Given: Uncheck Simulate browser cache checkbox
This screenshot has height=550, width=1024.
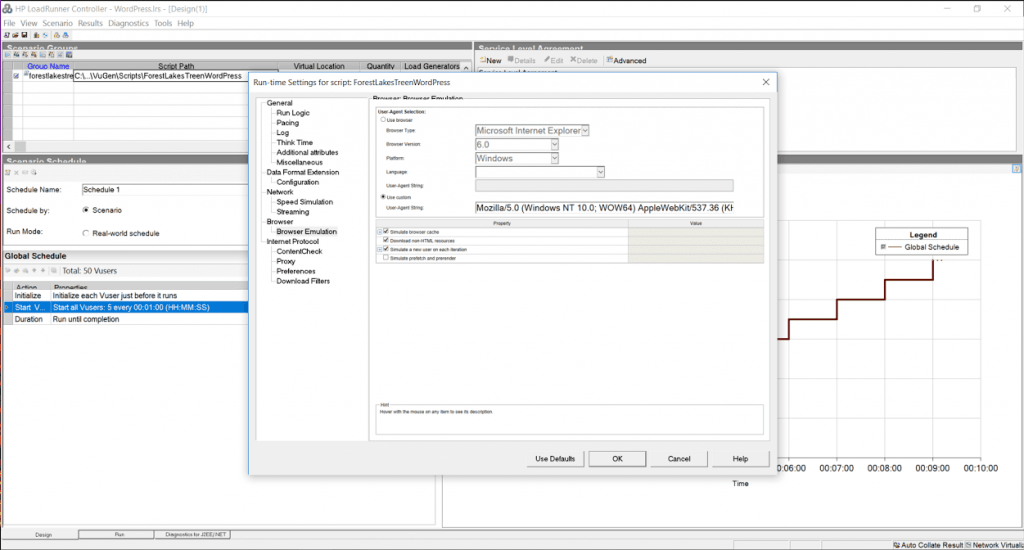Looking at the screenshot, I should (386, 231).
